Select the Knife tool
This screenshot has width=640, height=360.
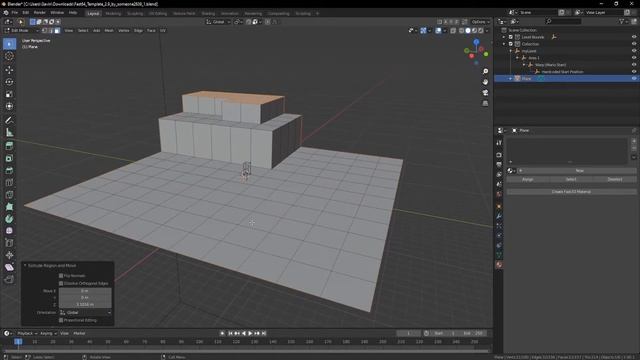point(9,194)
